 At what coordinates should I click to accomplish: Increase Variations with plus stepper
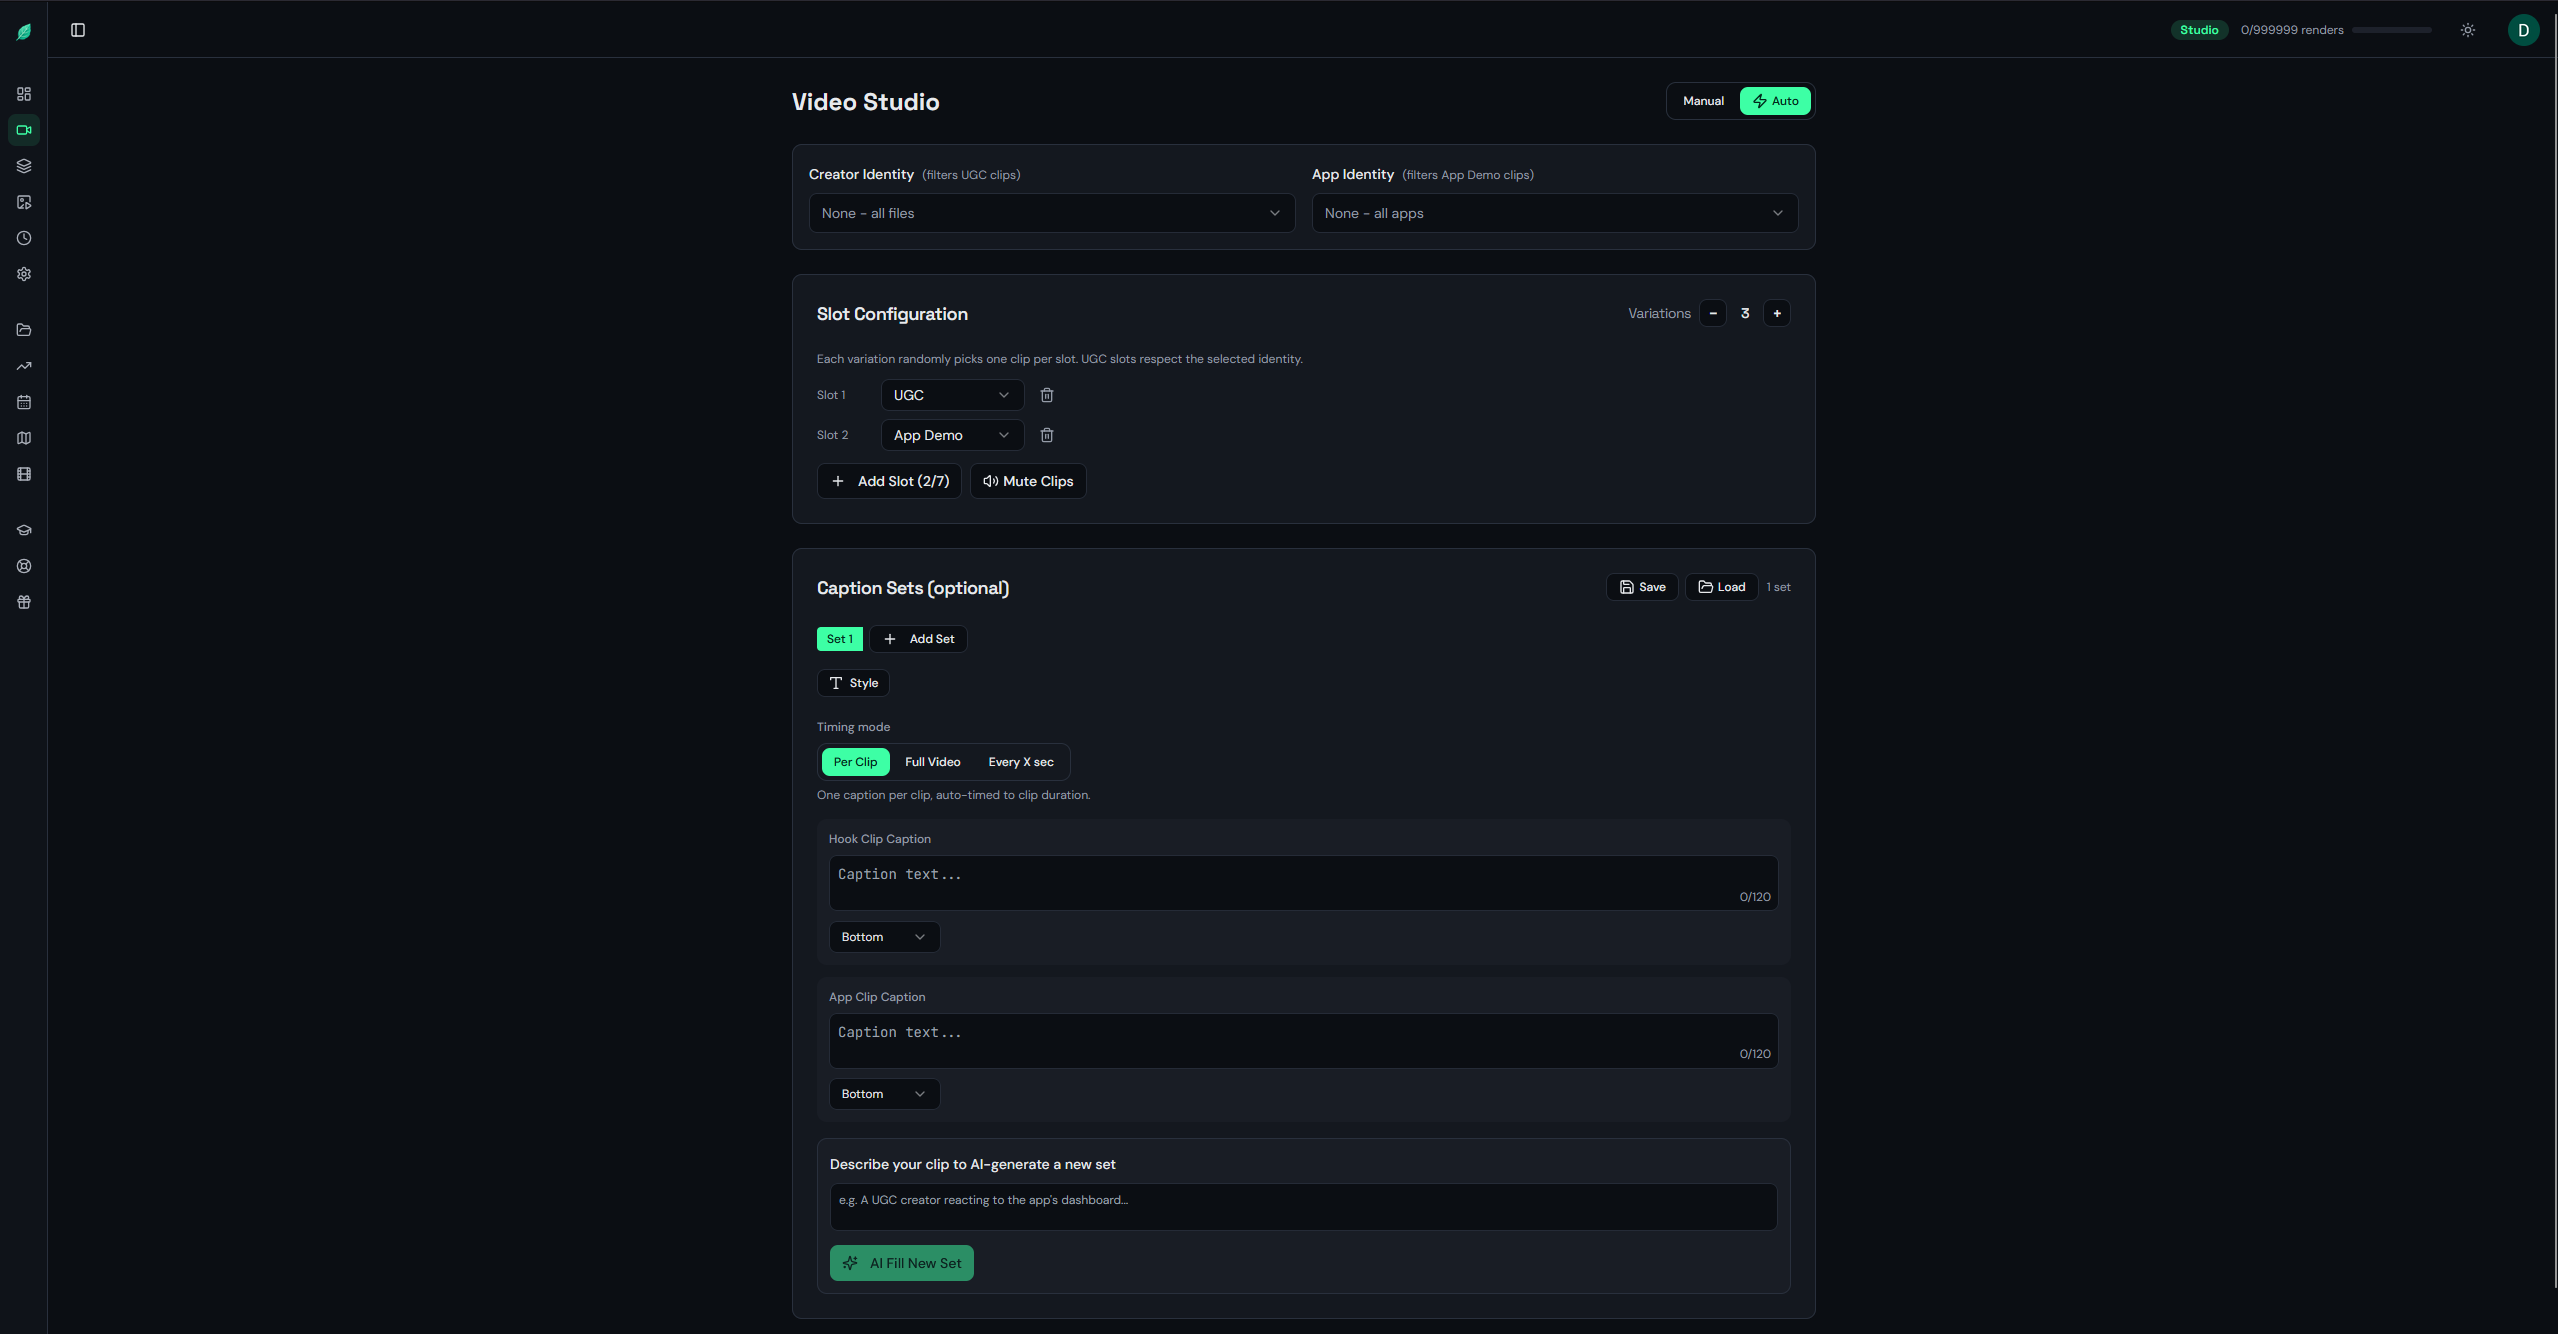pyautogui.click(x=1776, y=313)
